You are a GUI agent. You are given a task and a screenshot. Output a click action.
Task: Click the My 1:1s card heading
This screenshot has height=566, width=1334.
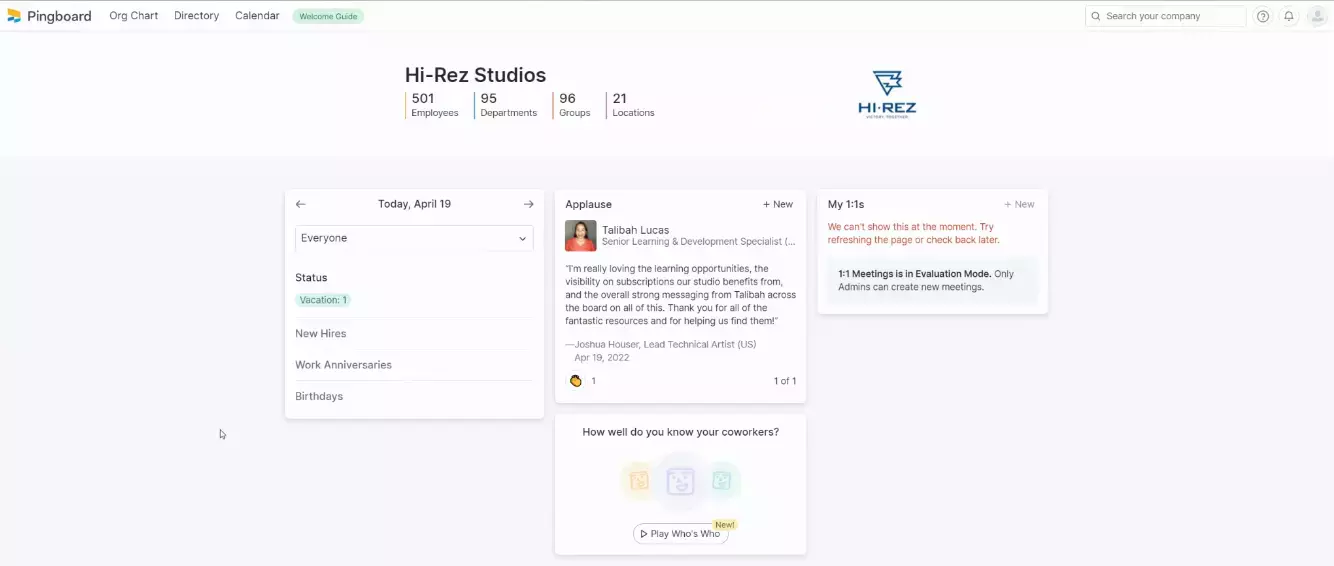(x=846, y=204)
